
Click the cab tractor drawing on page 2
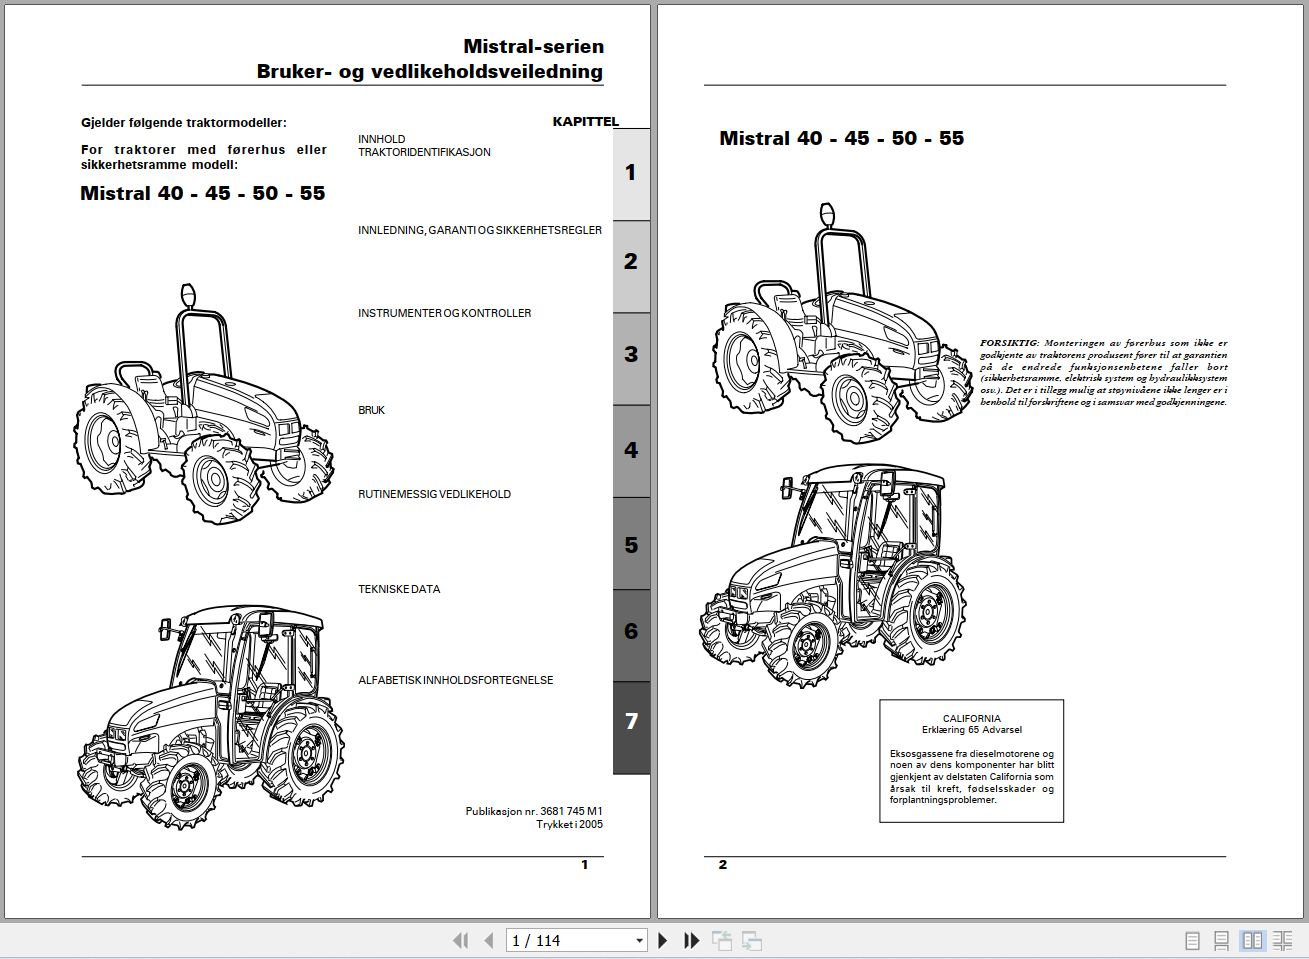(833, 575)
